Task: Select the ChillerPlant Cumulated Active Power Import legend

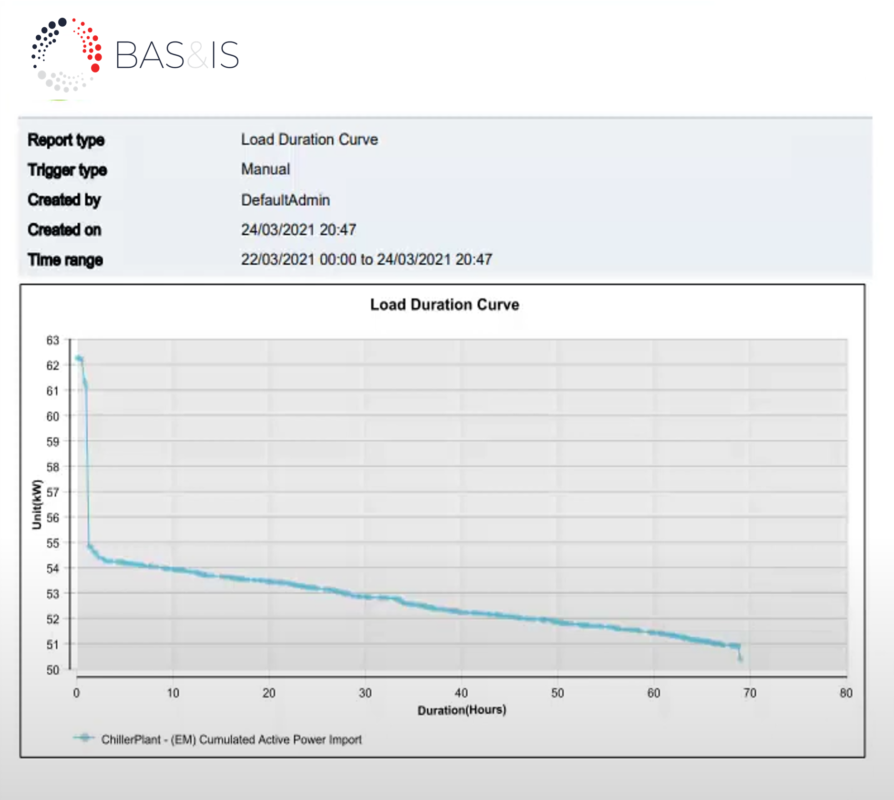Action: pos(231,740)
